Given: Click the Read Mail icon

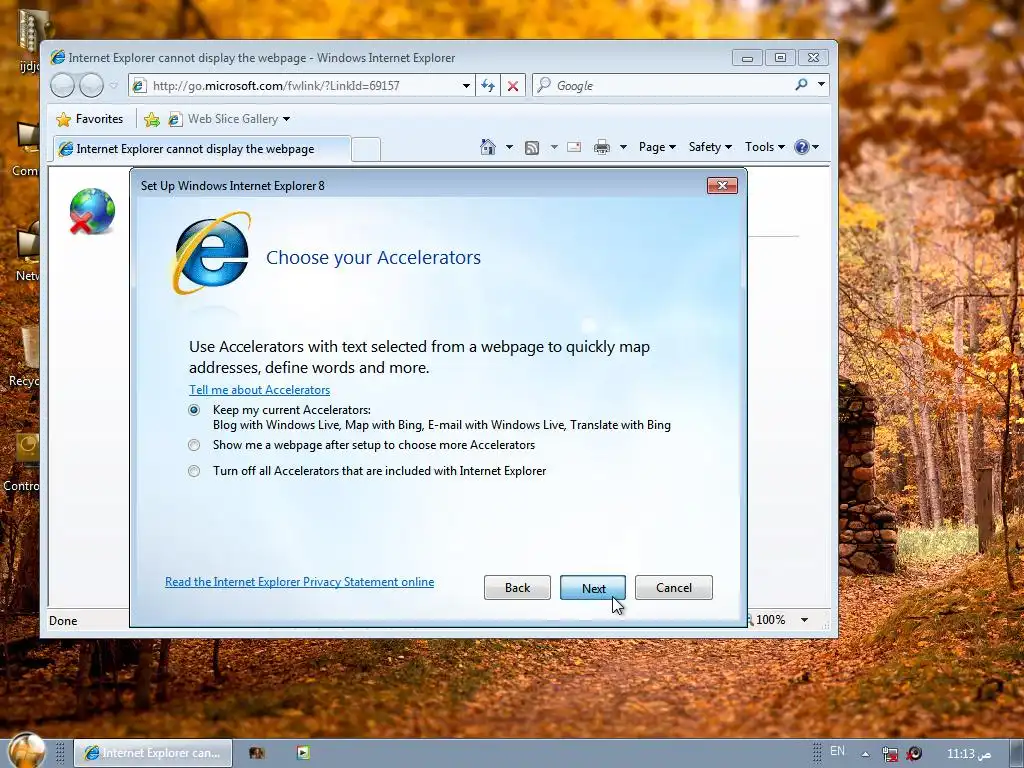Looking at the screenshot, I should pyautogui.click(x=574, y=147).
